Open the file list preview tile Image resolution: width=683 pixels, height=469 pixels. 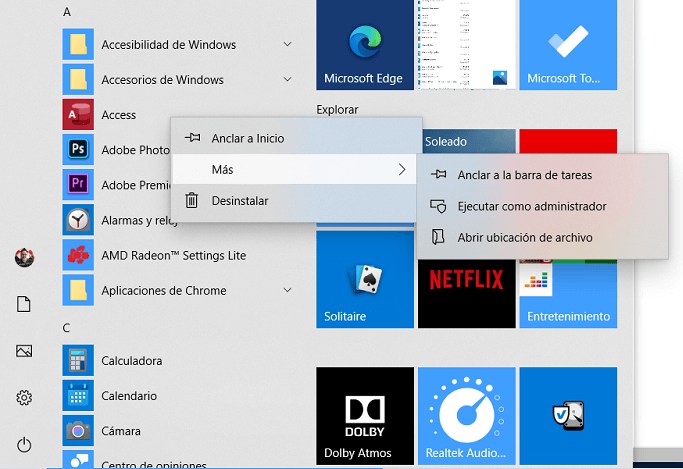click(x=467, y=44)
